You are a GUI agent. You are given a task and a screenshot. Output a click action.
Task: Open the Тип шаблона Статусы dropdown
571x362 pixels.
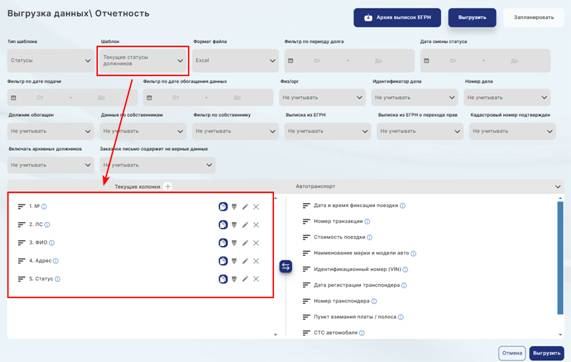point(50,60)
